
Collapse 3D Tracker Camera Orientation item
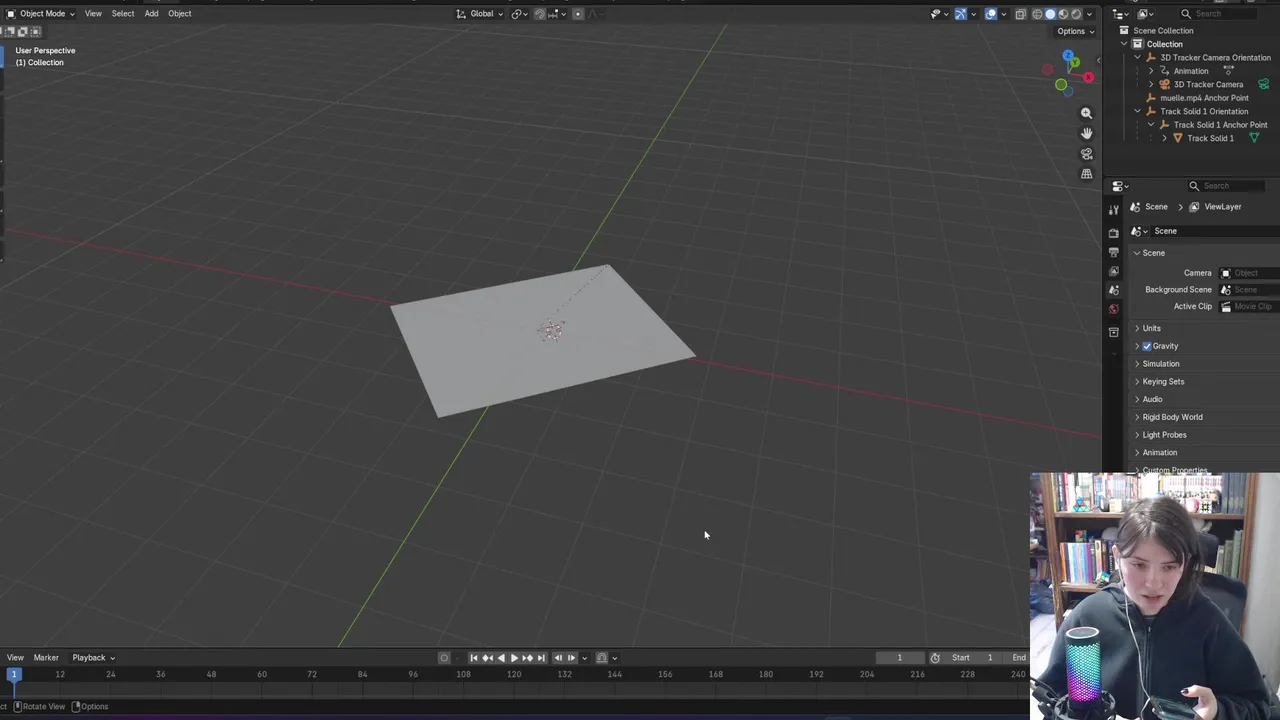pos(1137,57)
